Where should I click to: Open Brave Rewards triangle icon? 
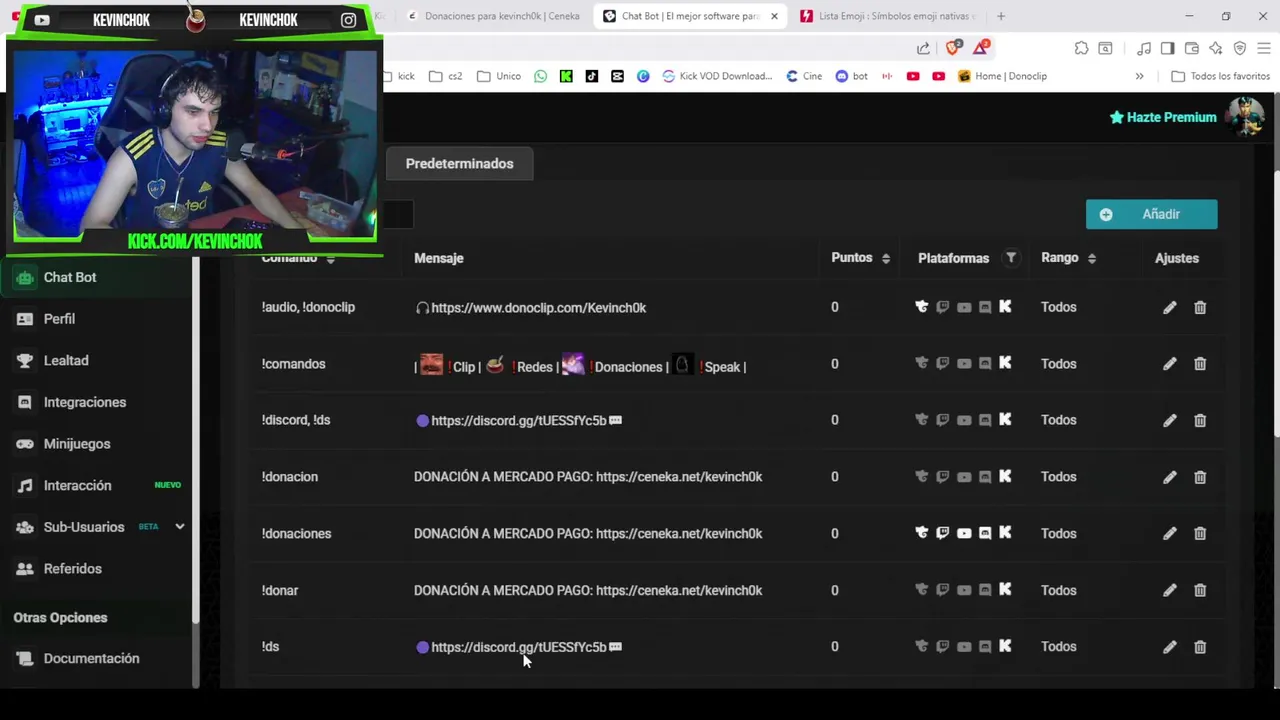click(x=982, y=47)
